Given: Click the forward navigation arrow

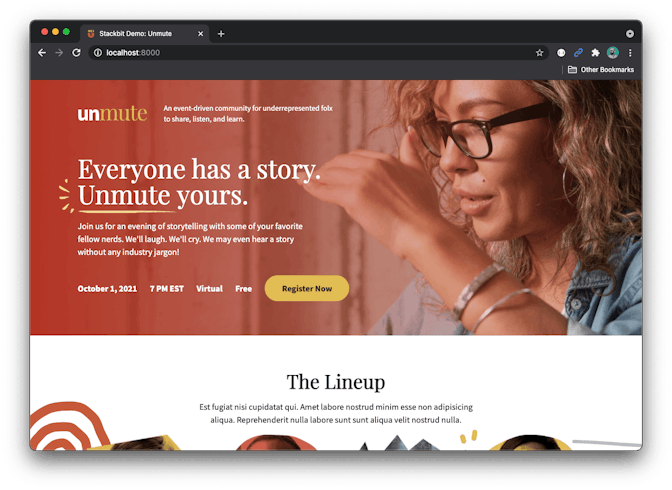Looking at the screenshot, I should coord(59,53).
